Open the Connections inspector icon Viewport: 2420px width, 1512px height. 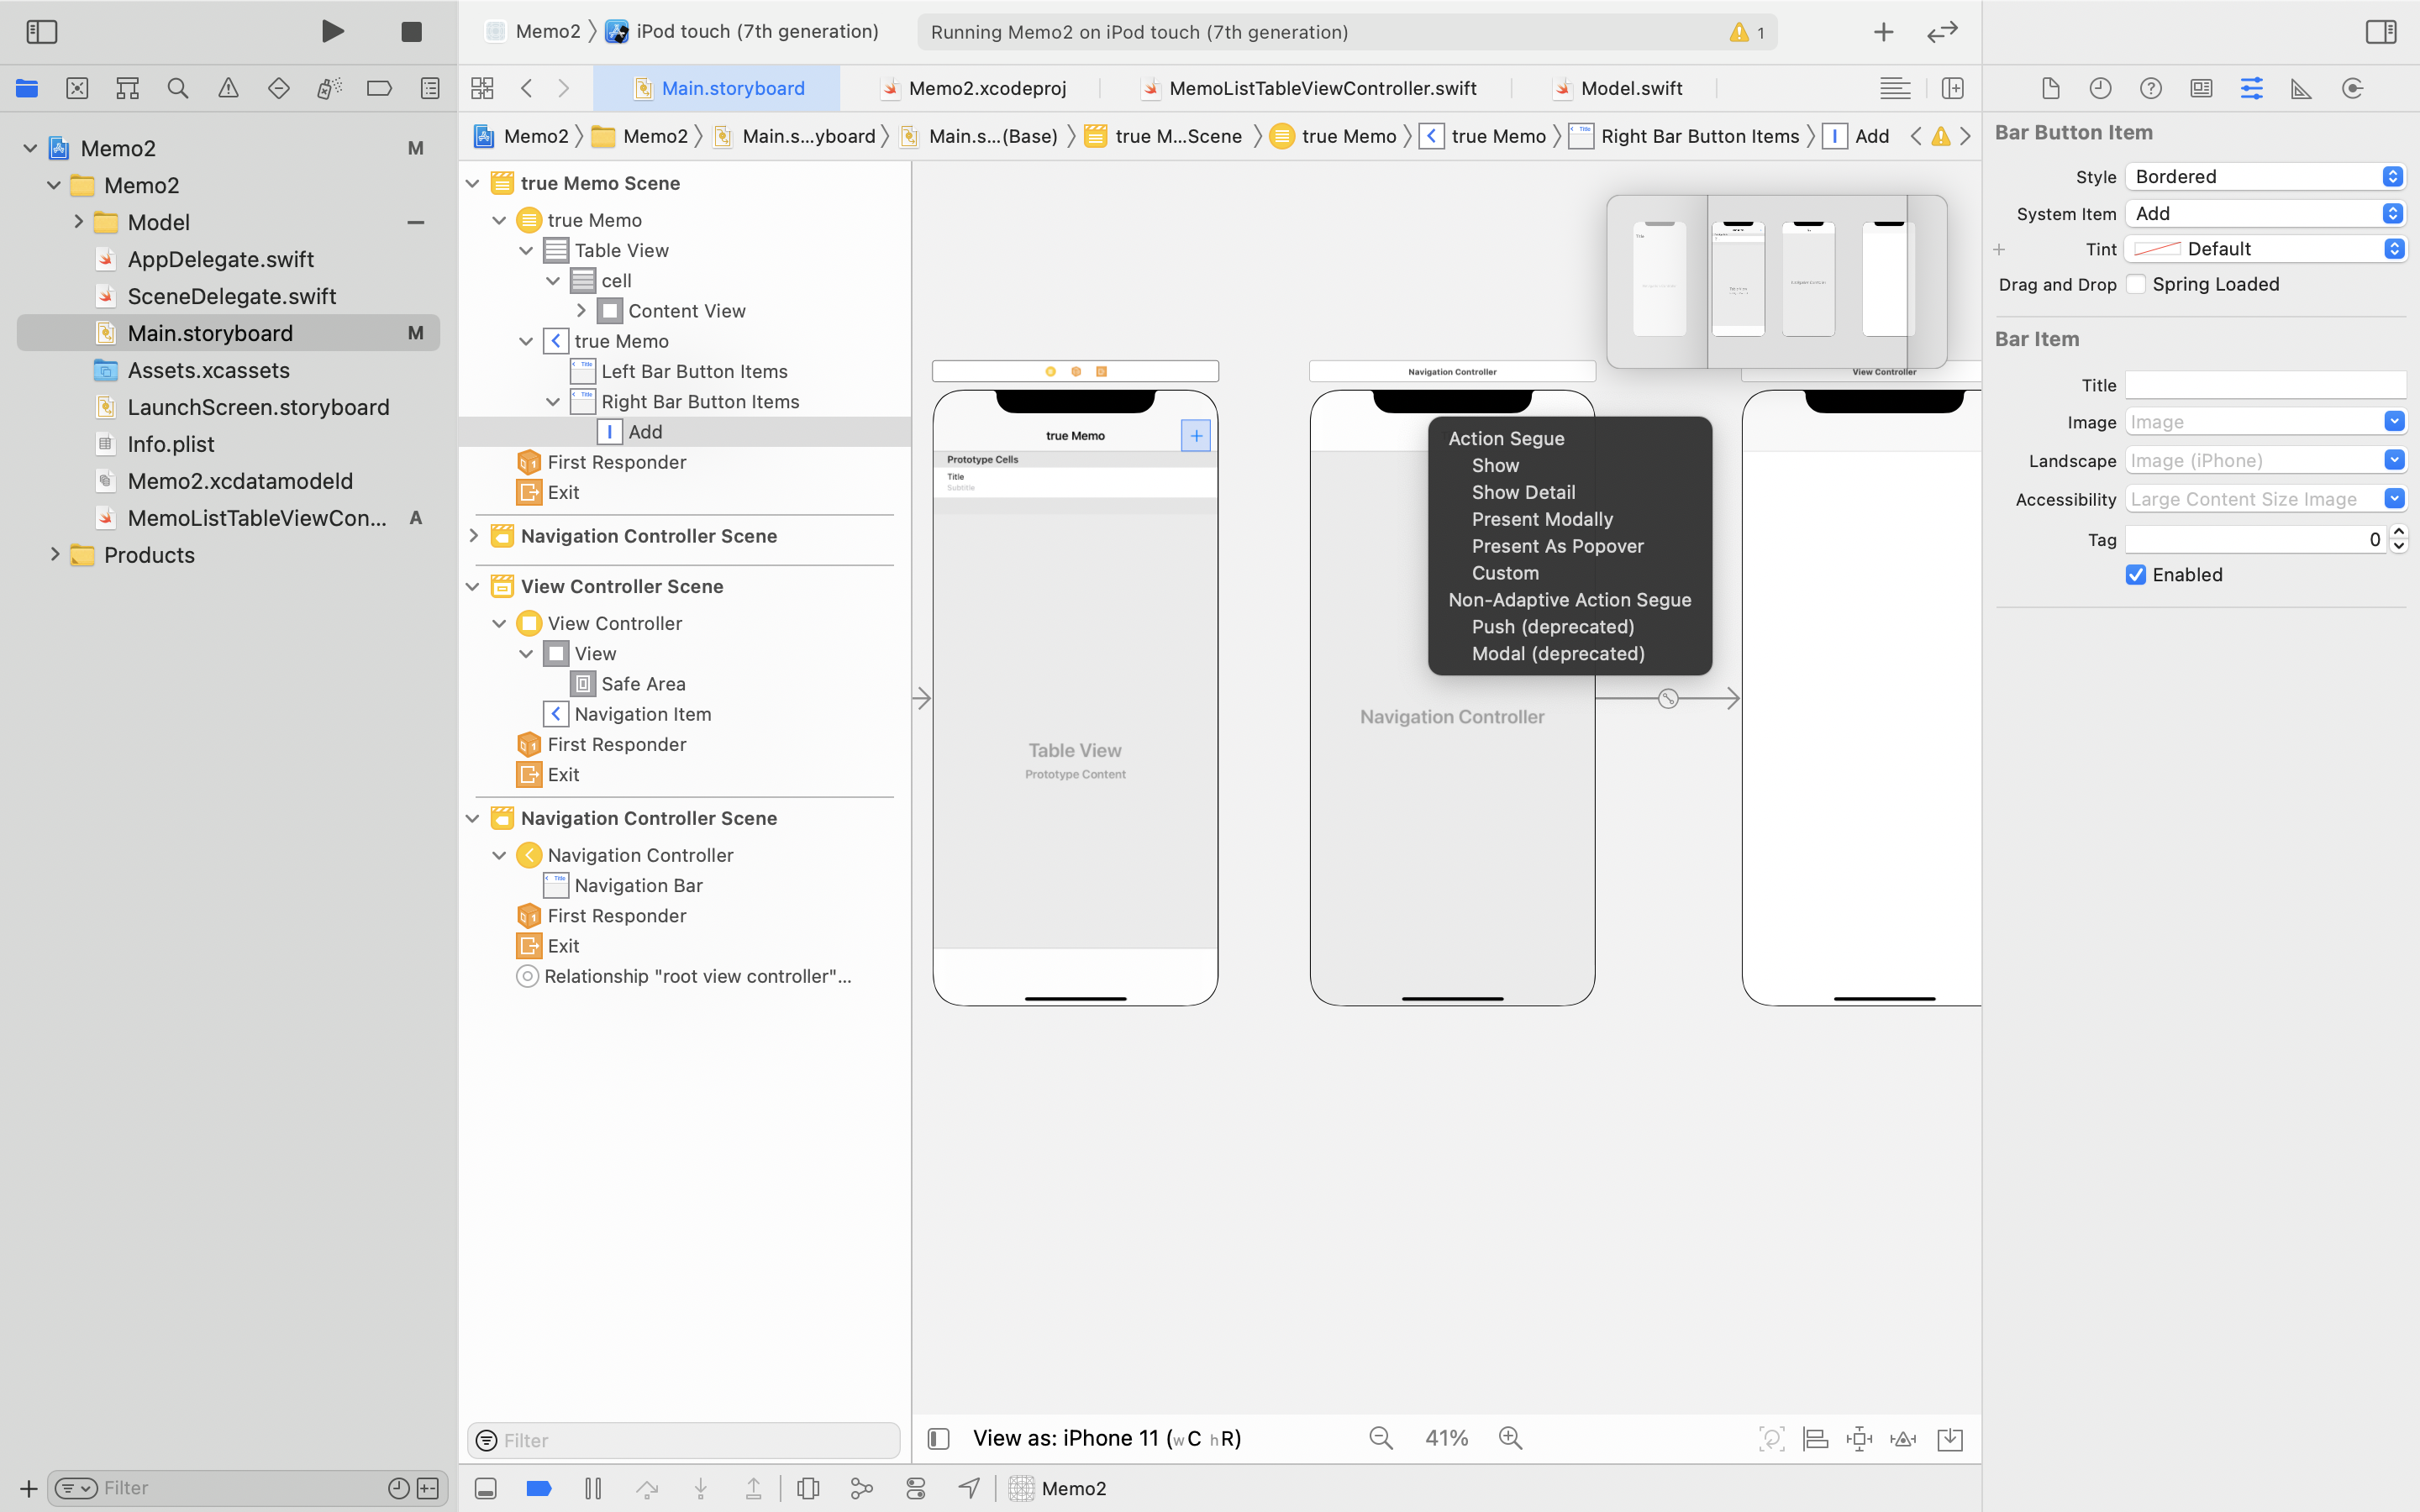[x=2352, y=88]
